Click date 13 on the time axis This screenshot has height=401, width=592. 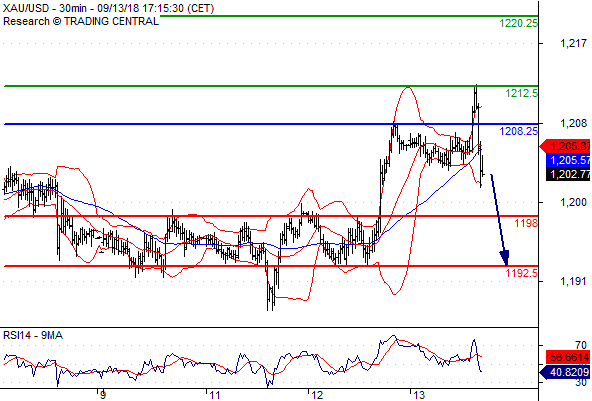[x=419, y=396]
